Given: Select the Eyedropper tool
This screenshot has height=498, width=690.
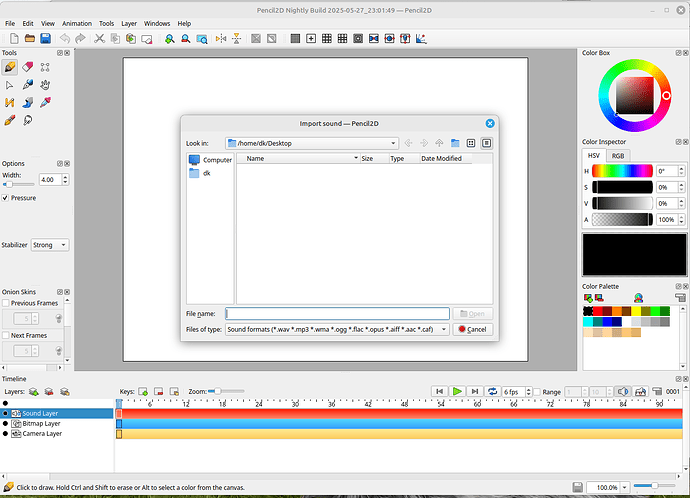Looking at the screenshot, I should tap(45, 103).
